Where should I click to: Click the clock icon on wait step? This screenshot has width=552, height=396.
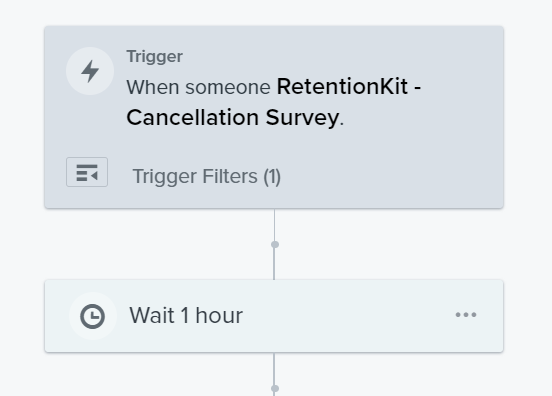pyautogui.click(x=93, y=316)
